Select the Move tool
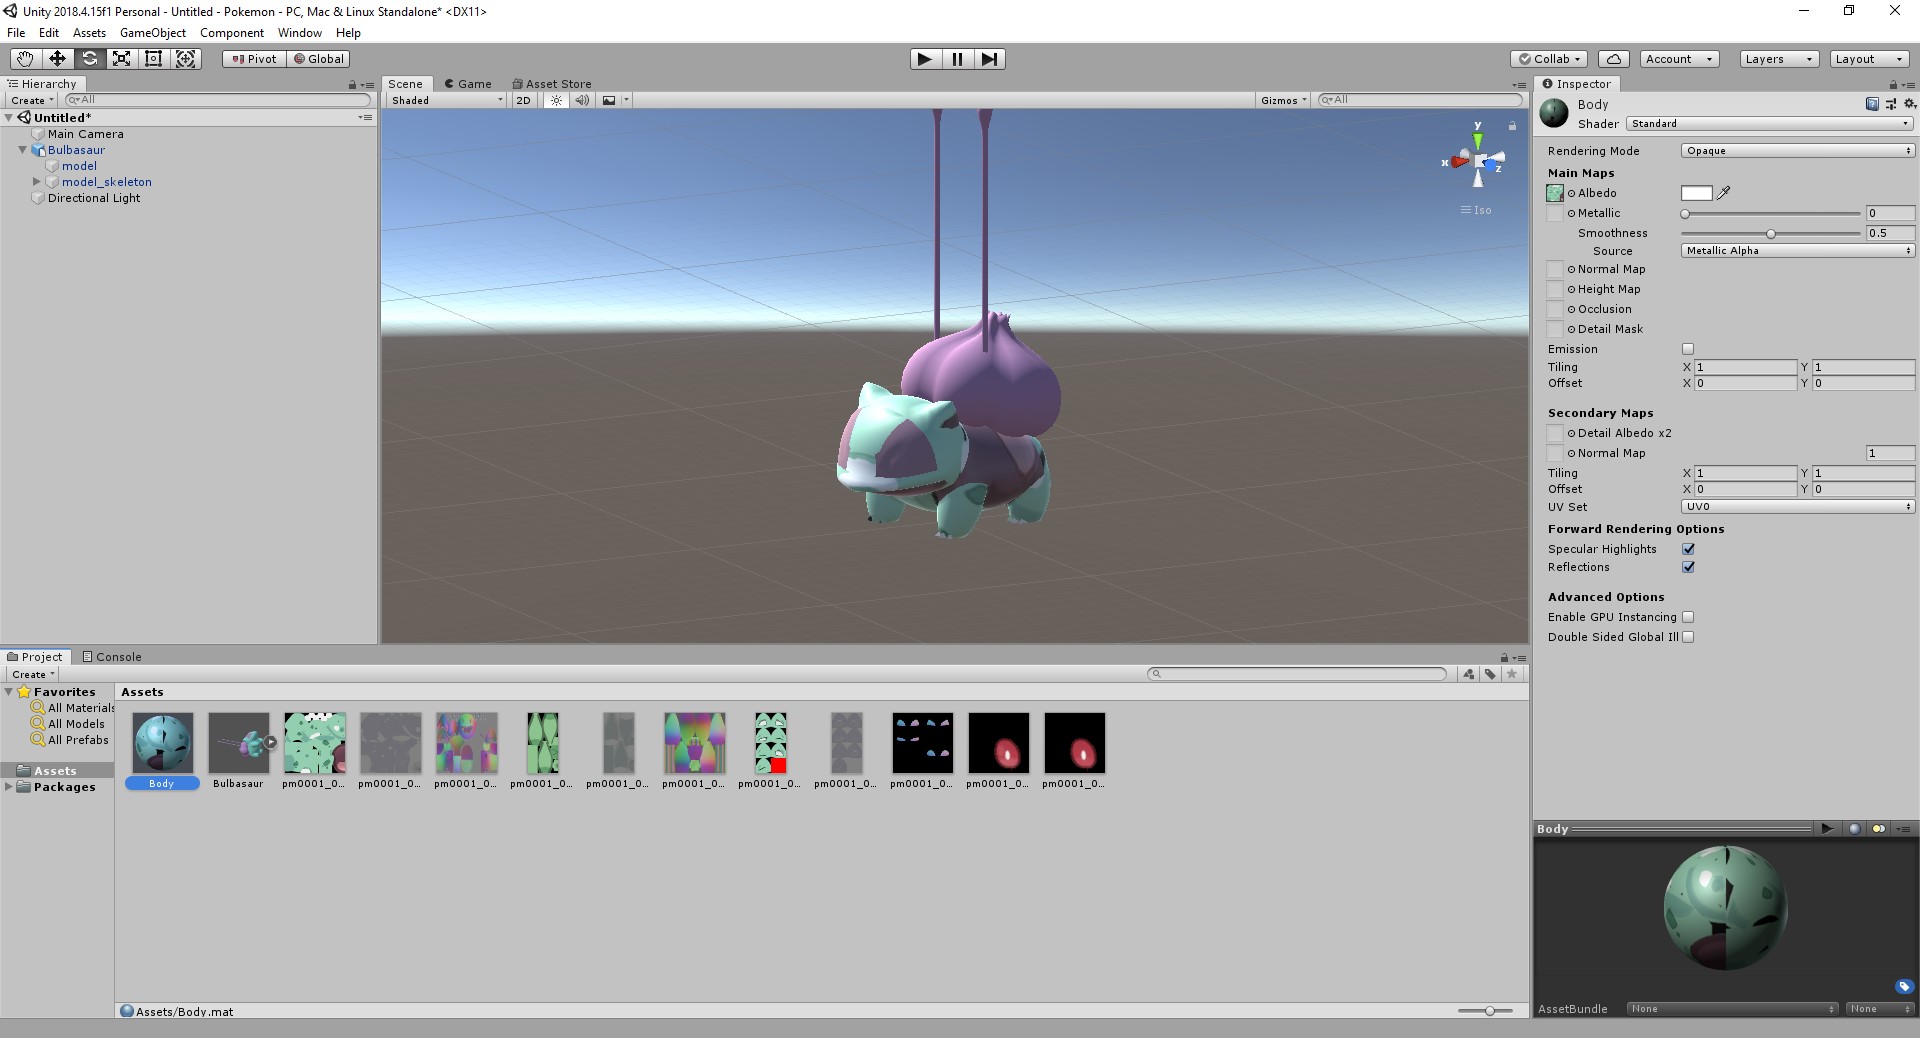Viewport: 1920px width, 1038px height. click(57, 59)
